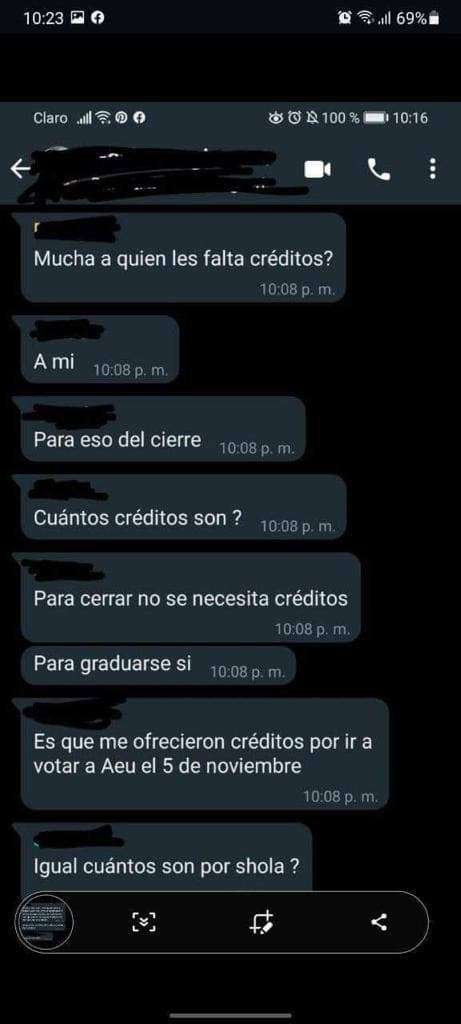
Task: Tap the crop and edit screenshot icon
Action: pyautogui.click(x=263, y=921)
